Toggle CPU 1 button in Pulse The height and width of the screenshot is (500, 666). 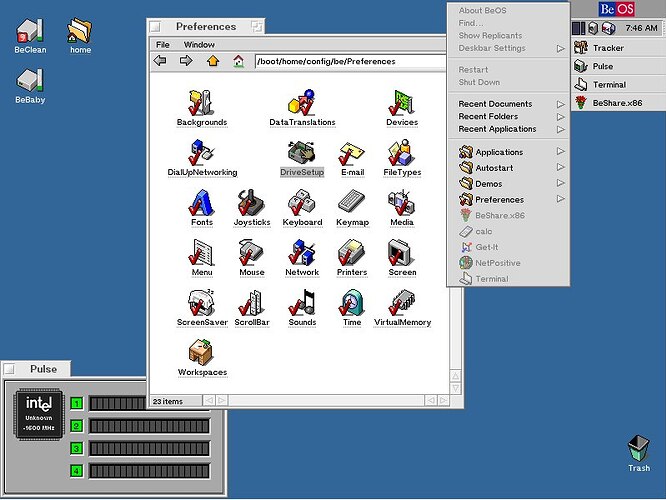click(76, 403)
